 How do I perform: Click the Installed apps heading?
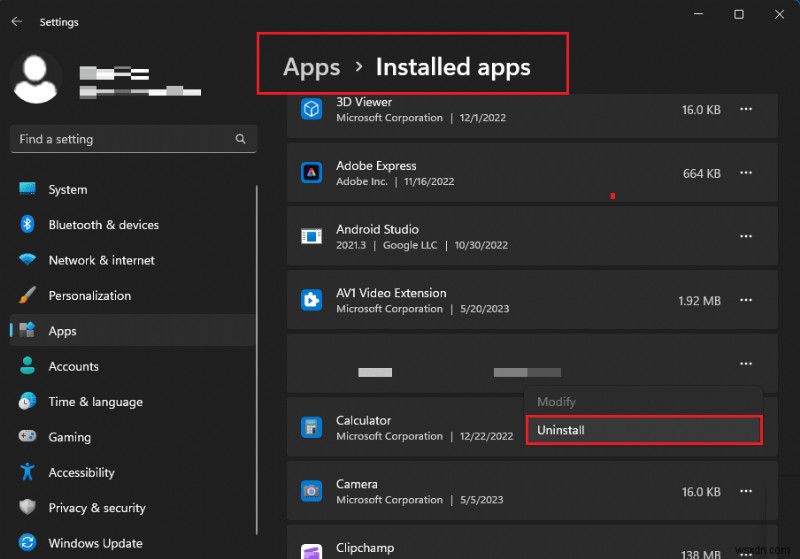pos(453,67)
